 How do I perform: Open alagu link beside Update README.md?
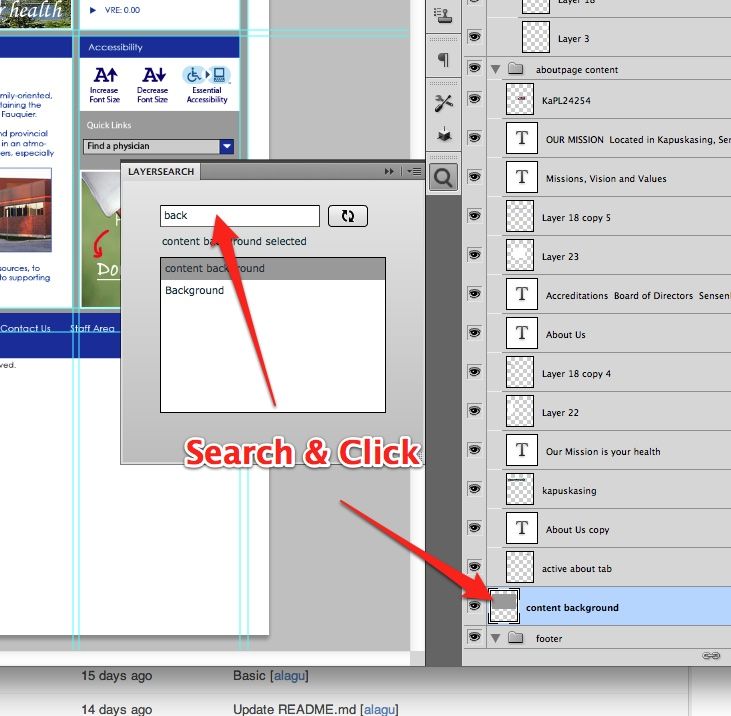(379, 709)
